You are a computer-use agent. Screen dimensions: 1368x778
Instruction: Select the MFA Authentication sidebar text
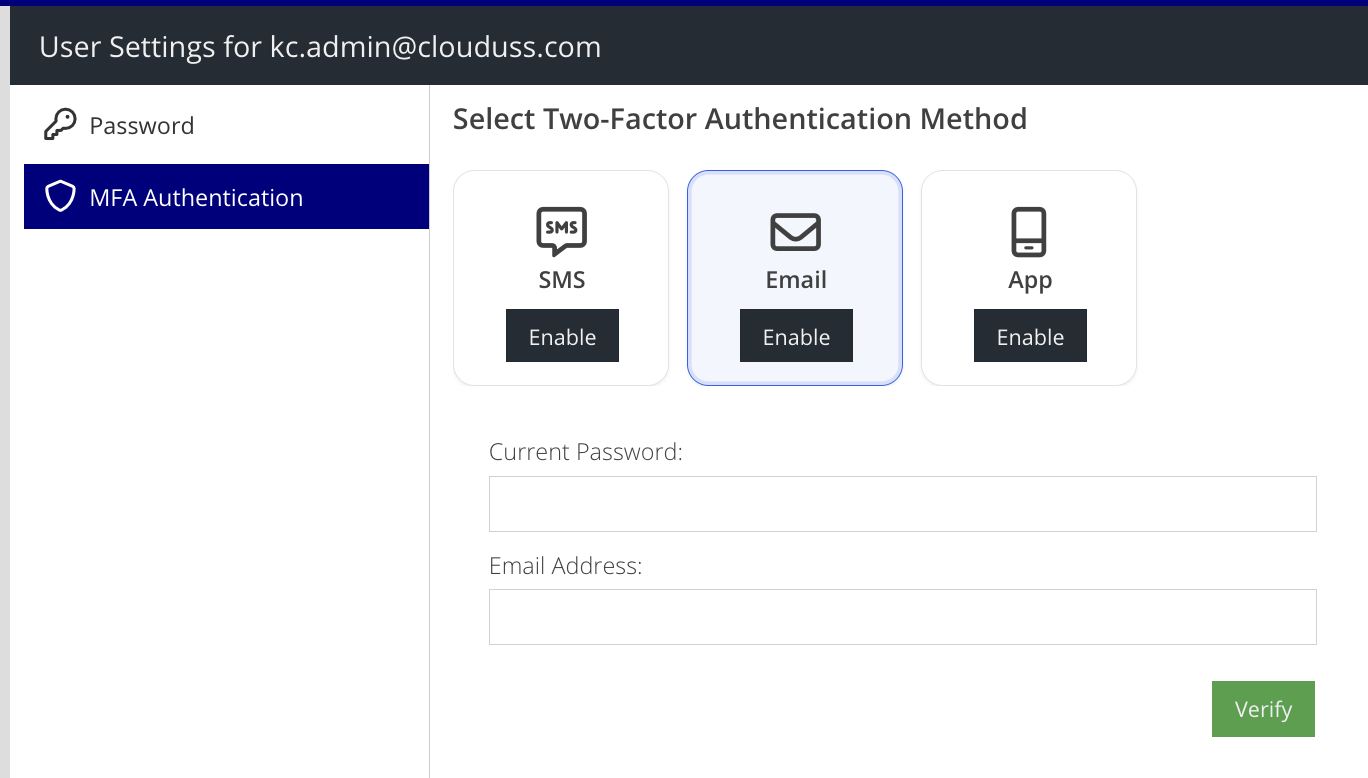tap(196, 198)
